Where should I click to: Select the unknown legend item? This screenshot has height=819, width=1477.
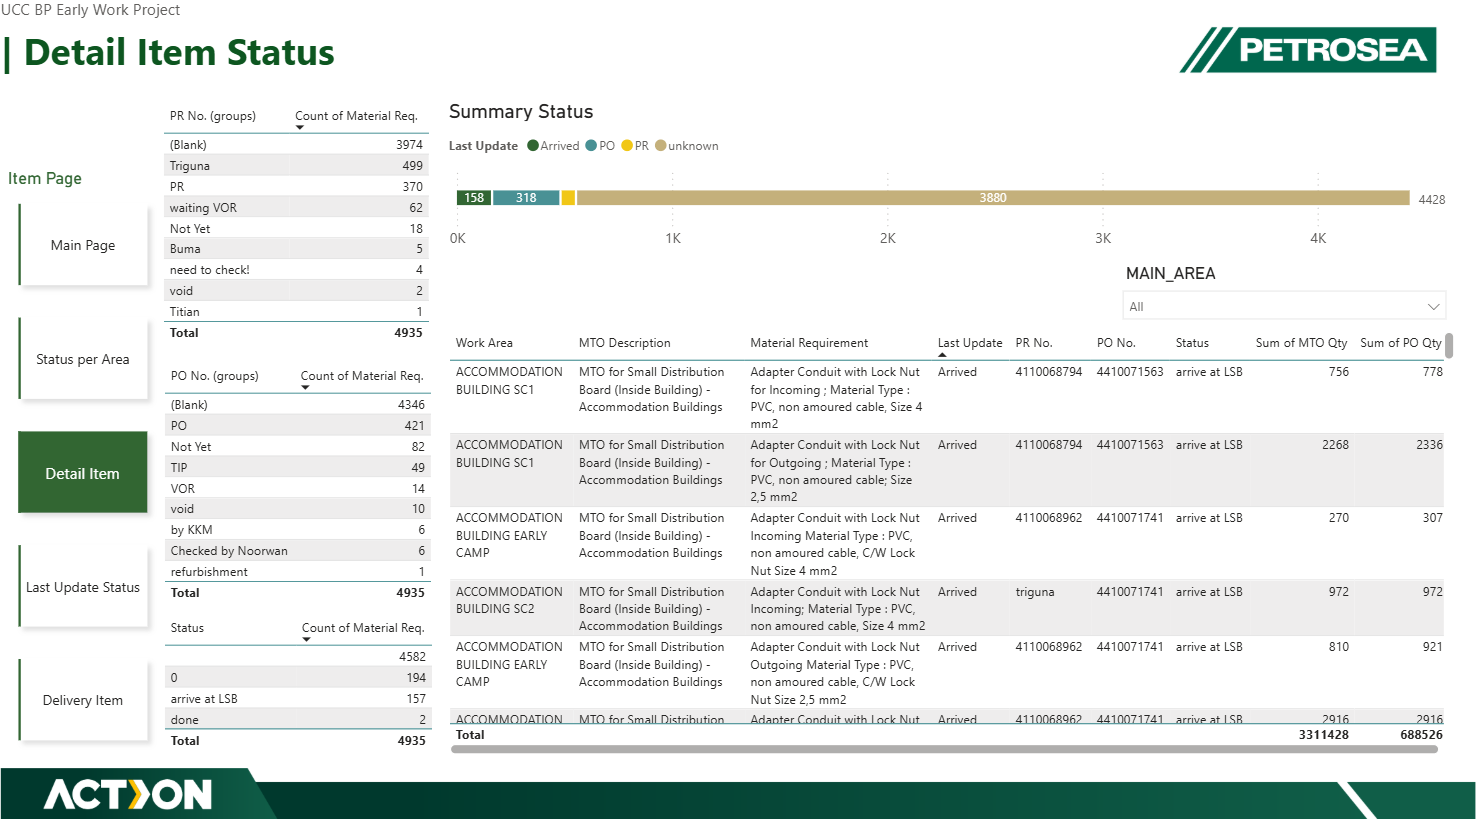pyautogui.click(x=687, y=146)
